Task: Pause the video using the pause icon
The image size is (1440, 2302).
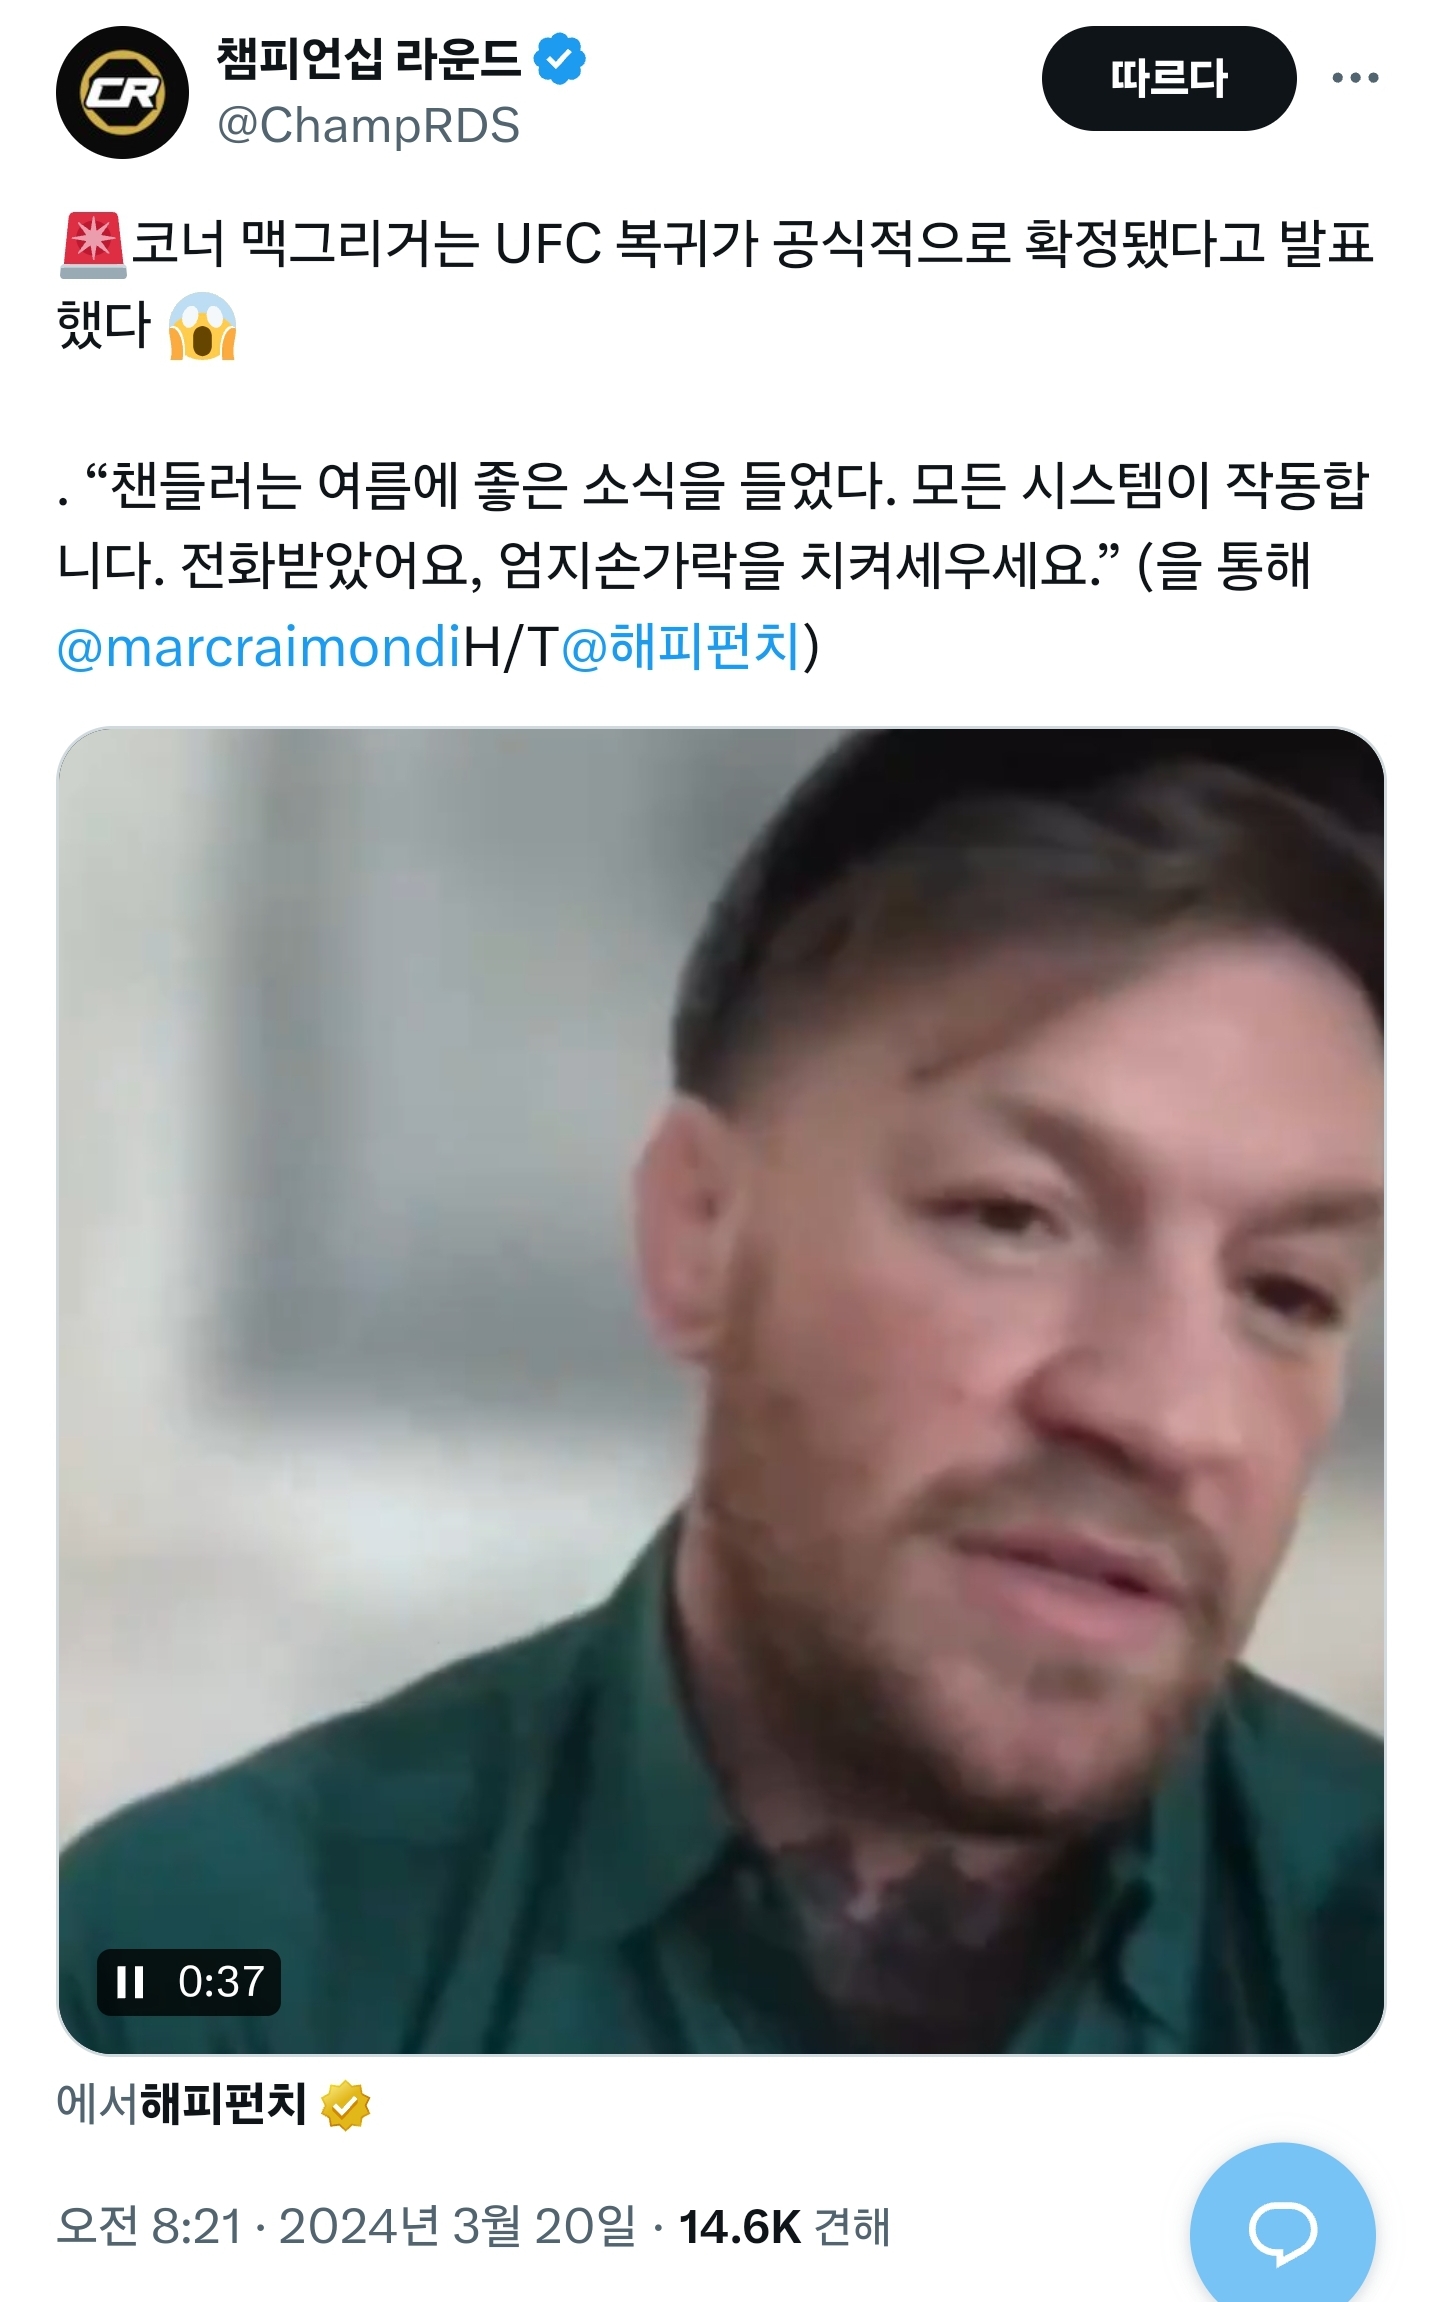Action: (x=130, y=1981)
